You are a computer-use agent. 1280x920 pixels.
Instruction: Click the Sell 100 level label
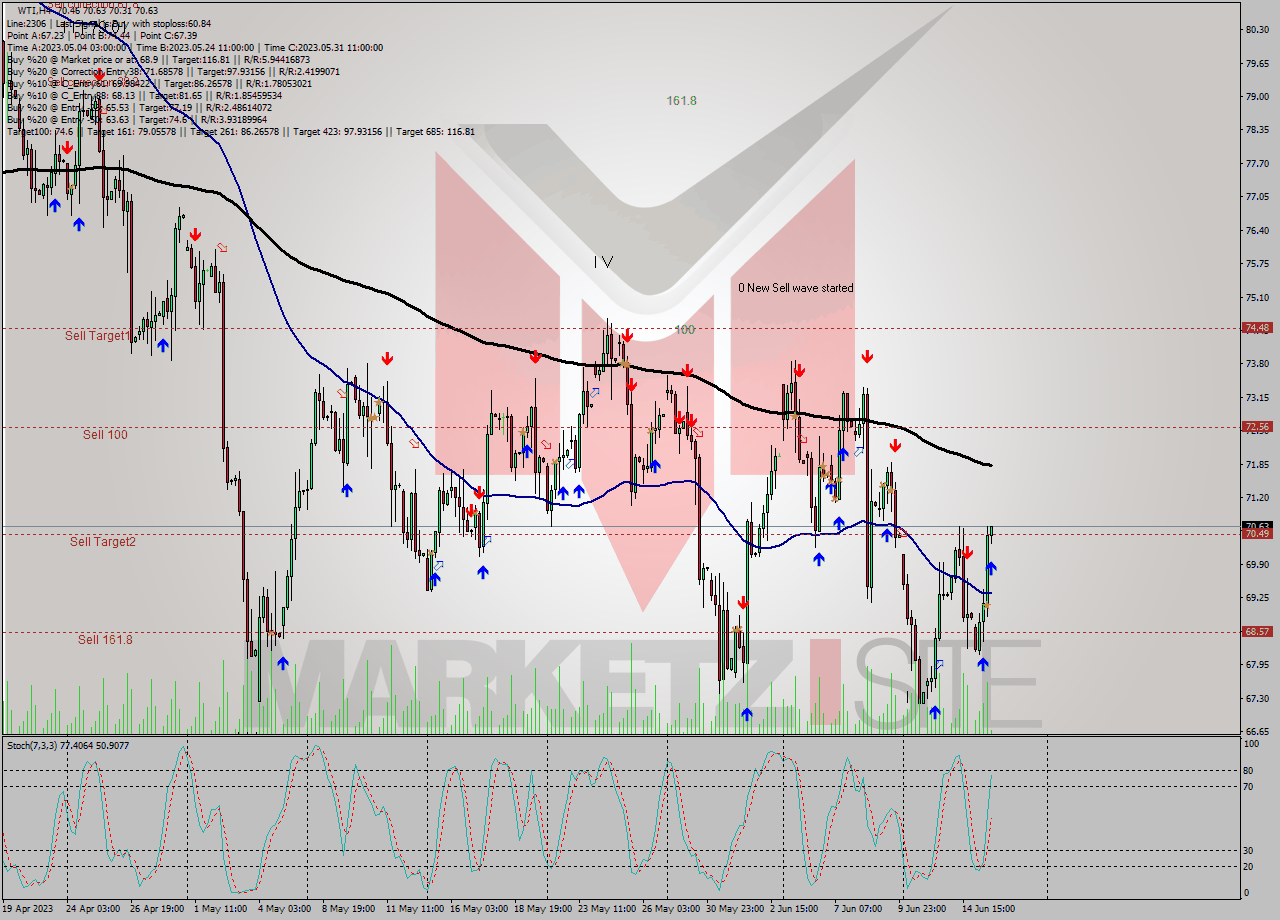105,434
